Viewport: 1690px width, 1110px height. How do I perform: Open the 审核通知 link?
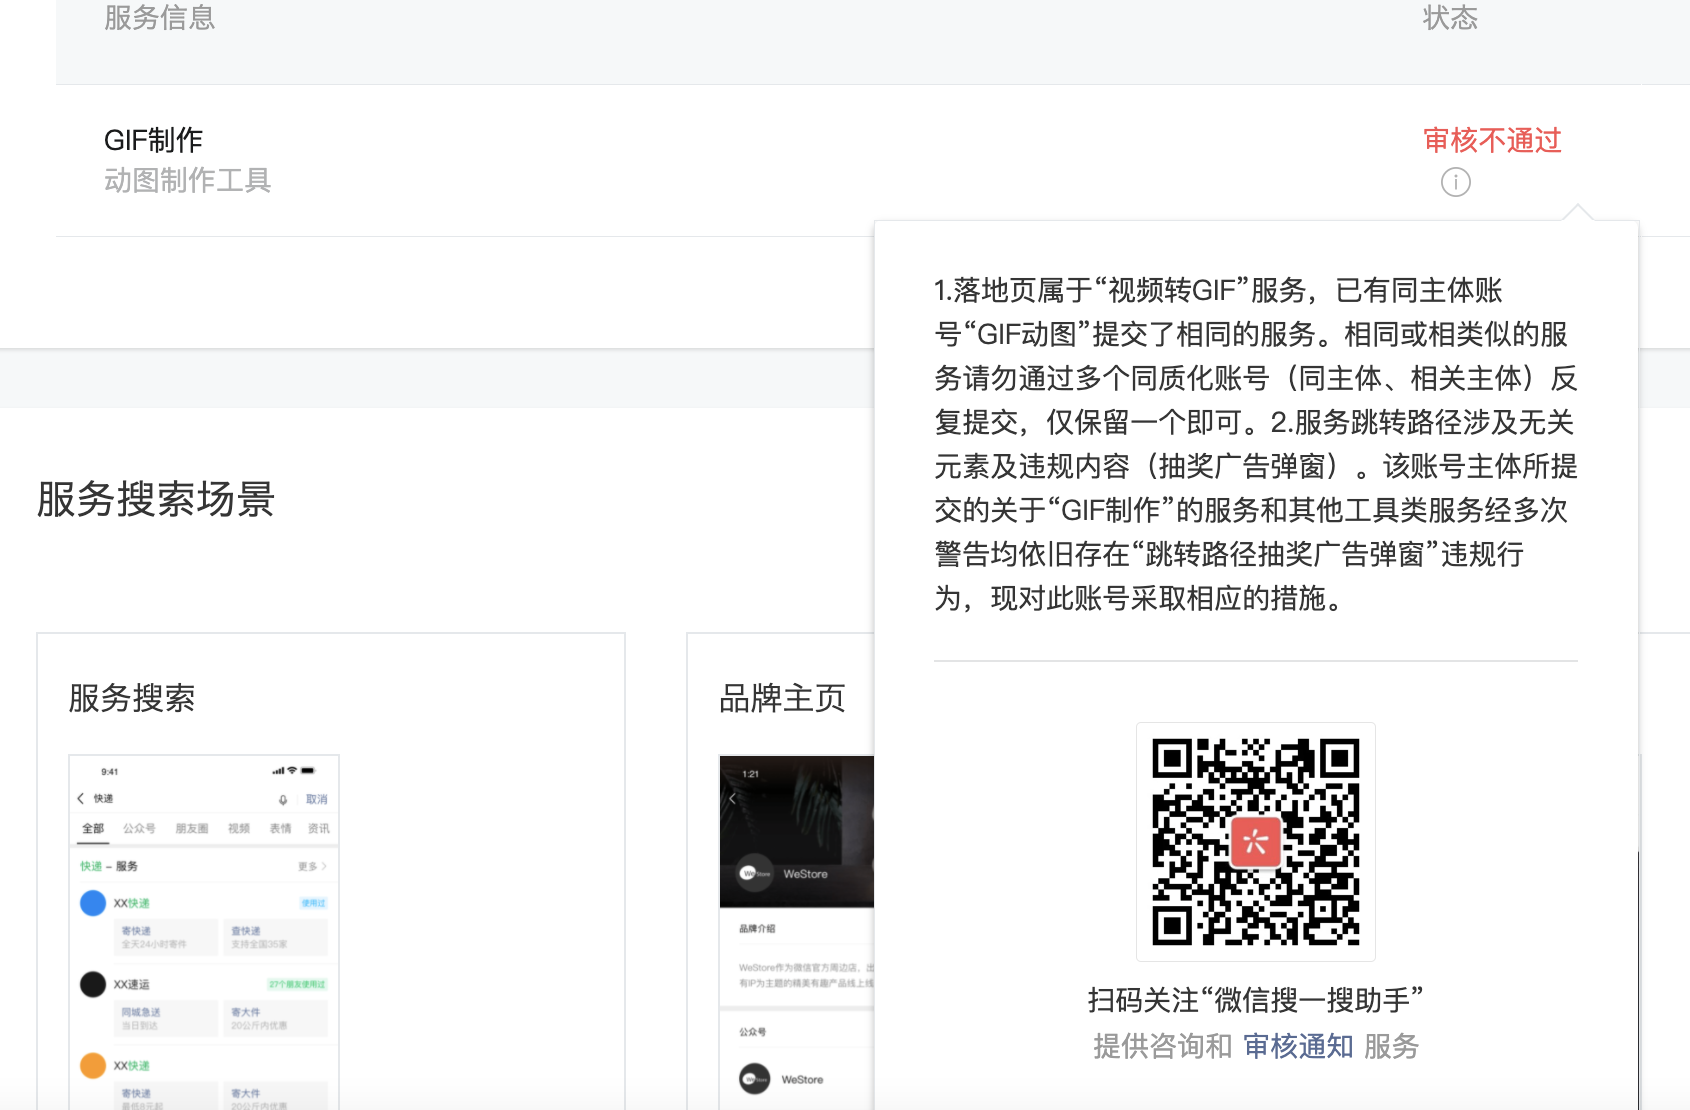(1298, 1046)
